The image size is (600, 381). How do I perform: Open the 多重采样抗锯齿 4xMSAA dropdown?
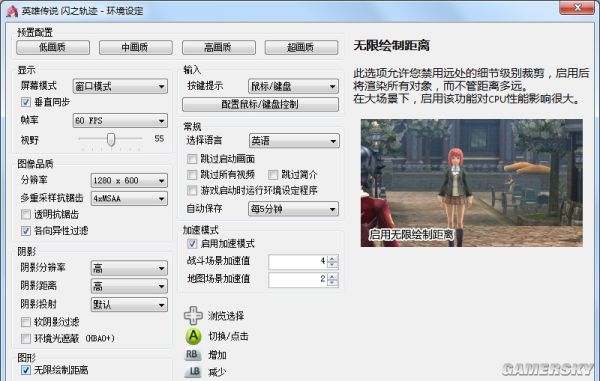(129, 199)
